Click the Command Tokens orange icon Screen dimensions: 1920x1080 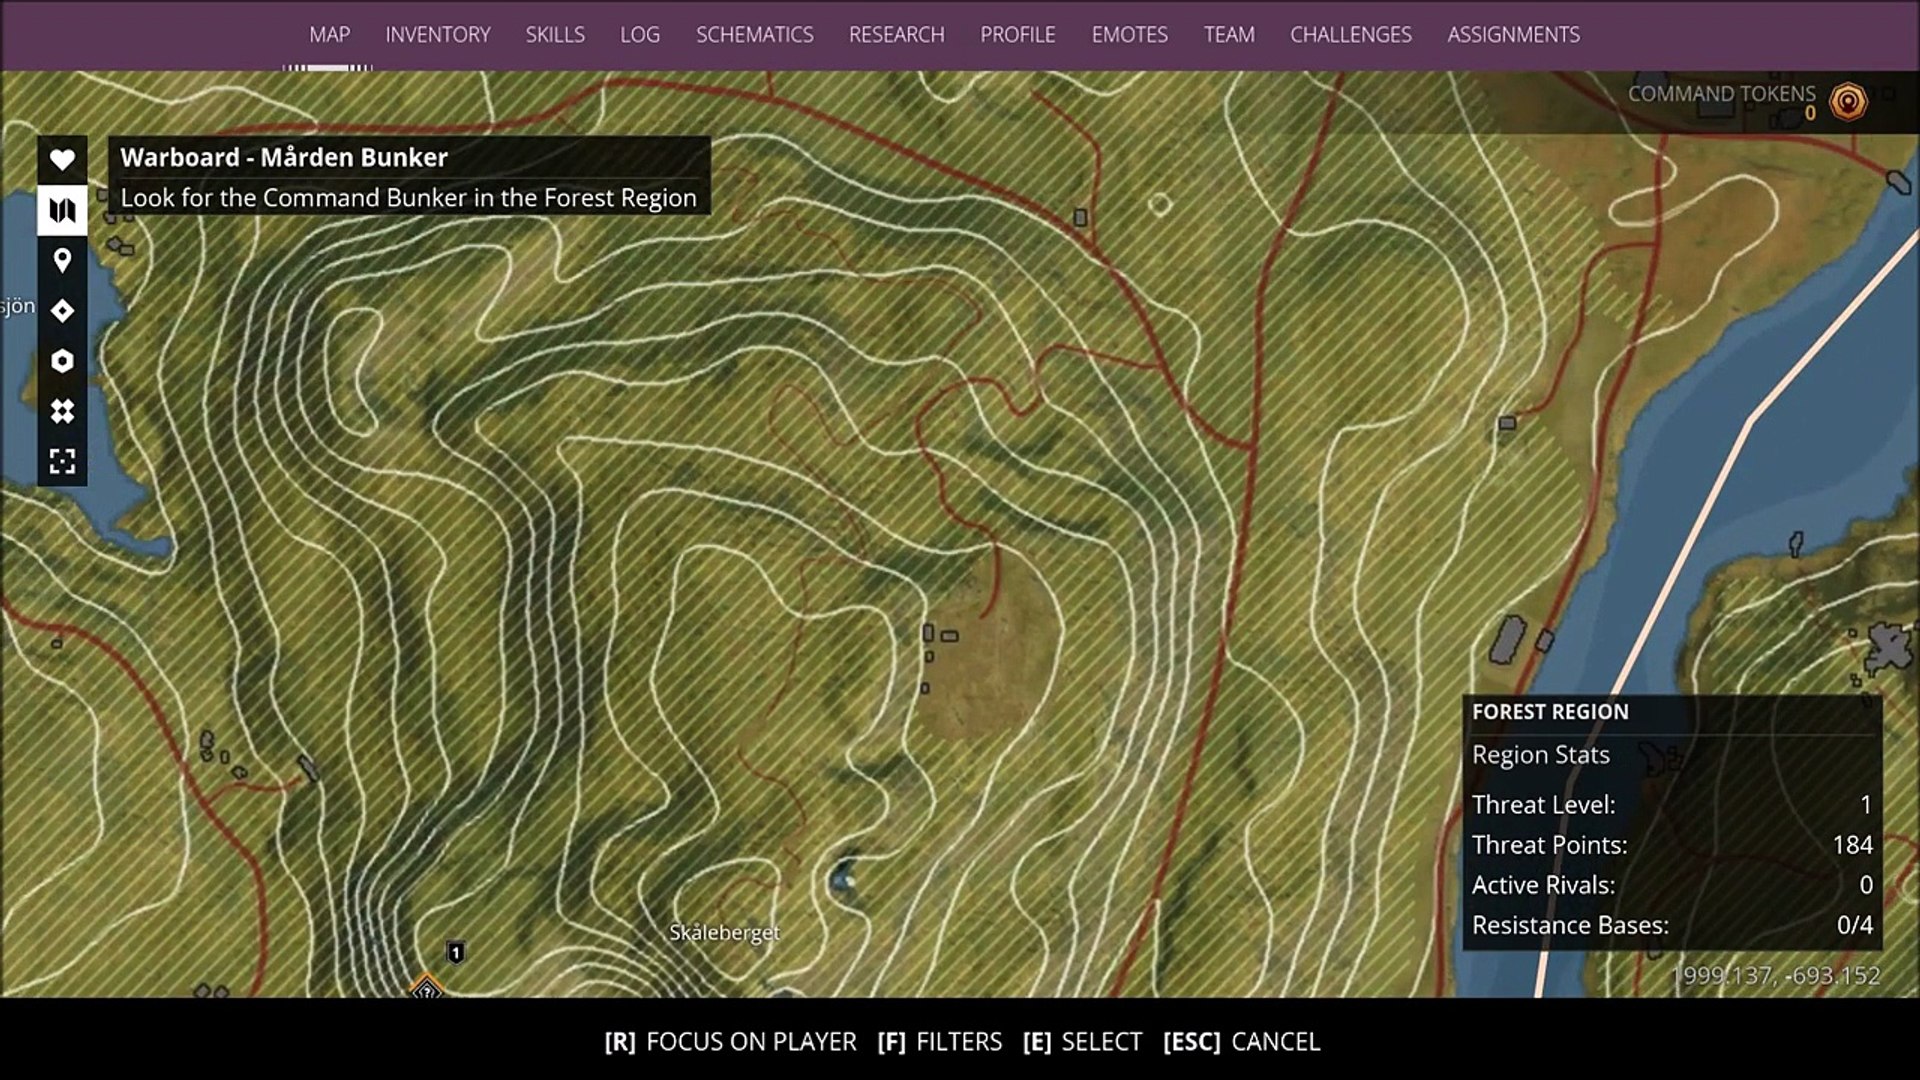pos(1847,101)
